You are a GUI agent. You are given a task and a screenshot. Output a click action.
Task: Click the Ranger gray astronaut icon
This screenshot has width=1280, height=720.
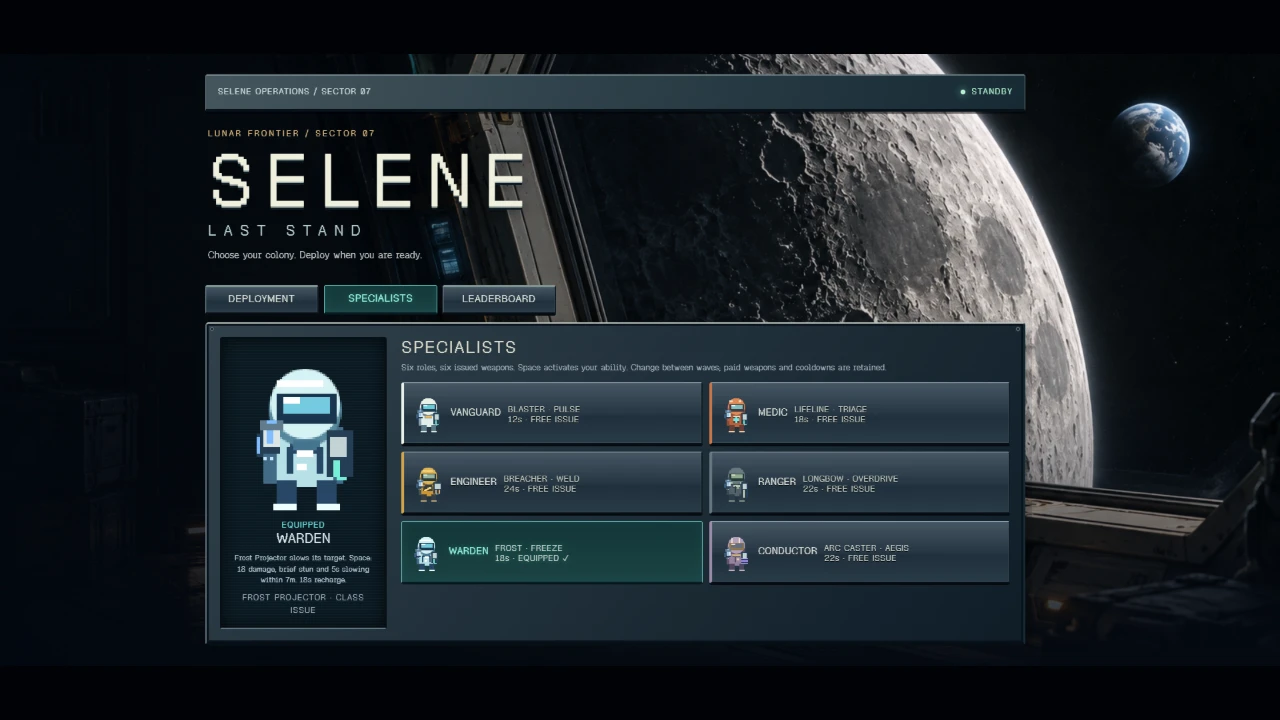click(736, 484)
